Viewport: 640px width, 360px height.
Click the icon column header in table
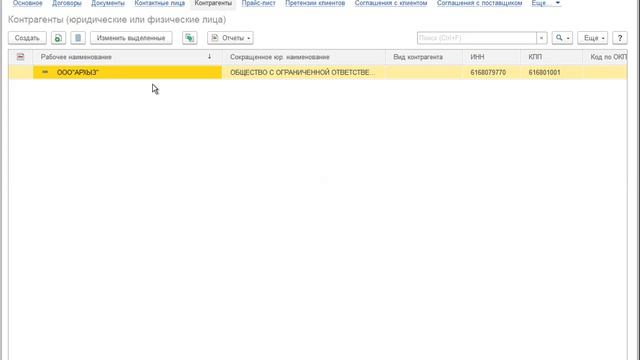pyautogui.click(x=20, y=57)
